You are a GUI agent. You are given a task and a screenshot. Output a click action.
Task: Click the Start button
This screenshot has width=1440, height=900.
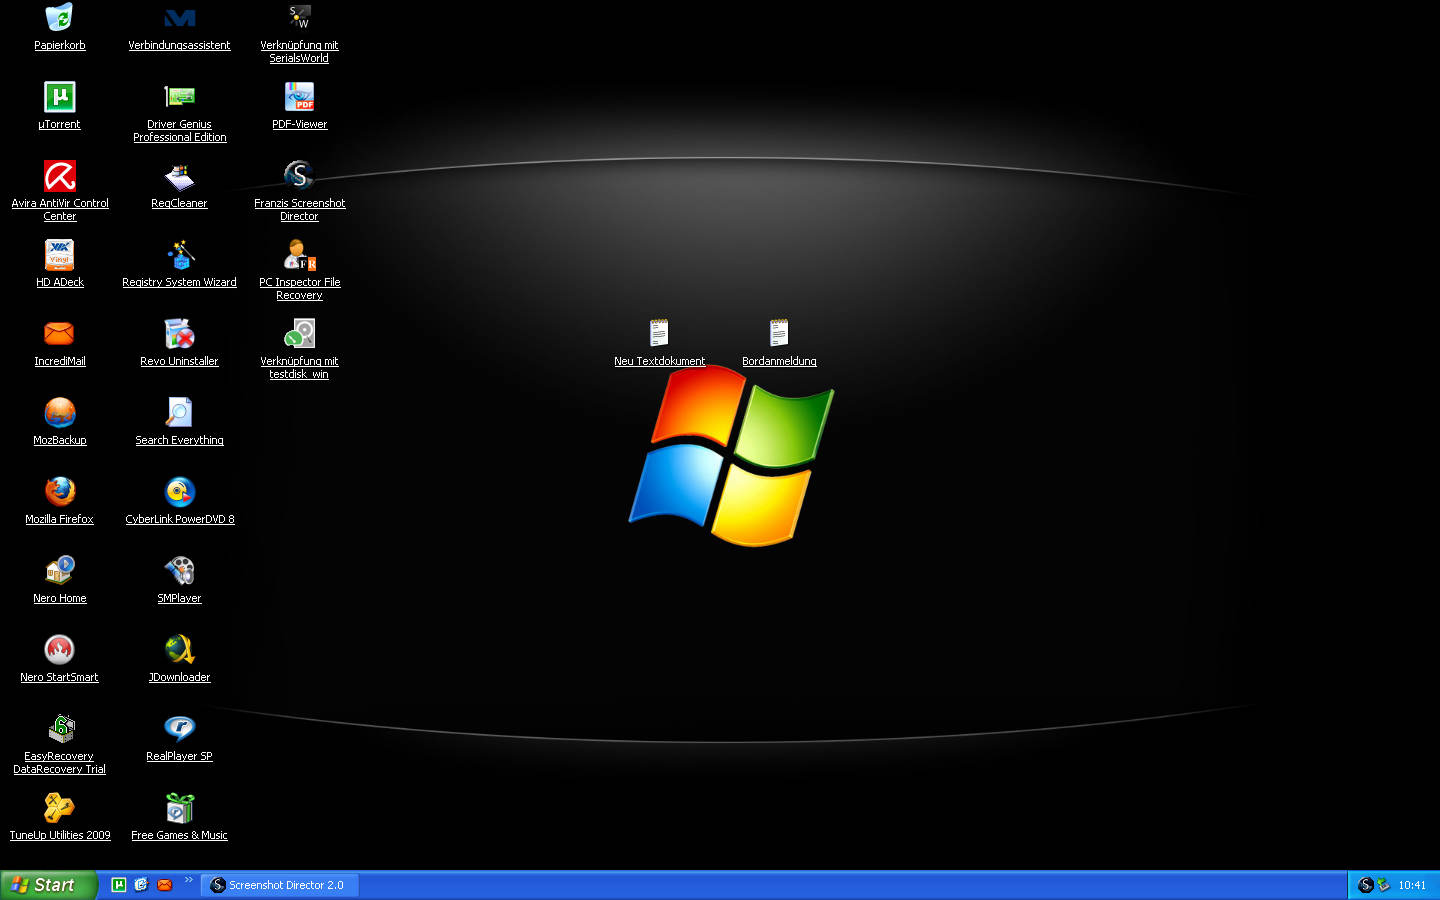tap(49, 885)
